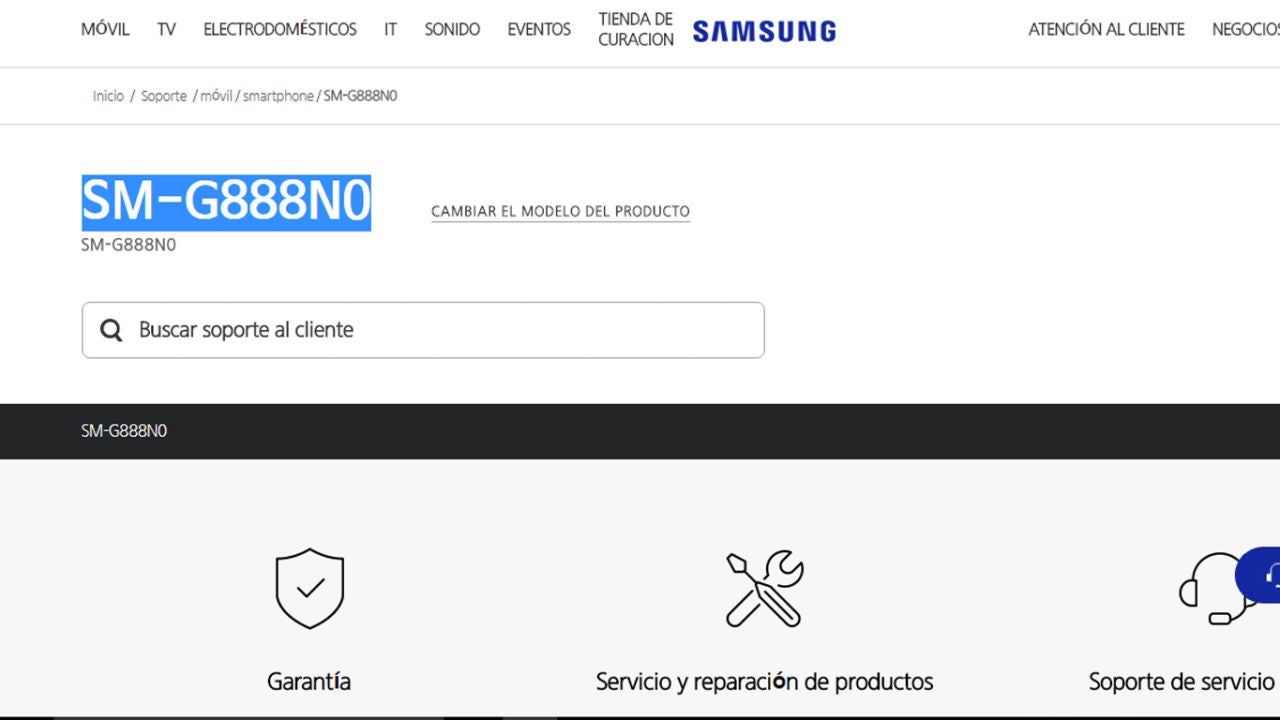Screen dimensions: 1280x720
Task: Open ELECTRODOMÉSTICOS navigation menu
Action: (280, 30)
